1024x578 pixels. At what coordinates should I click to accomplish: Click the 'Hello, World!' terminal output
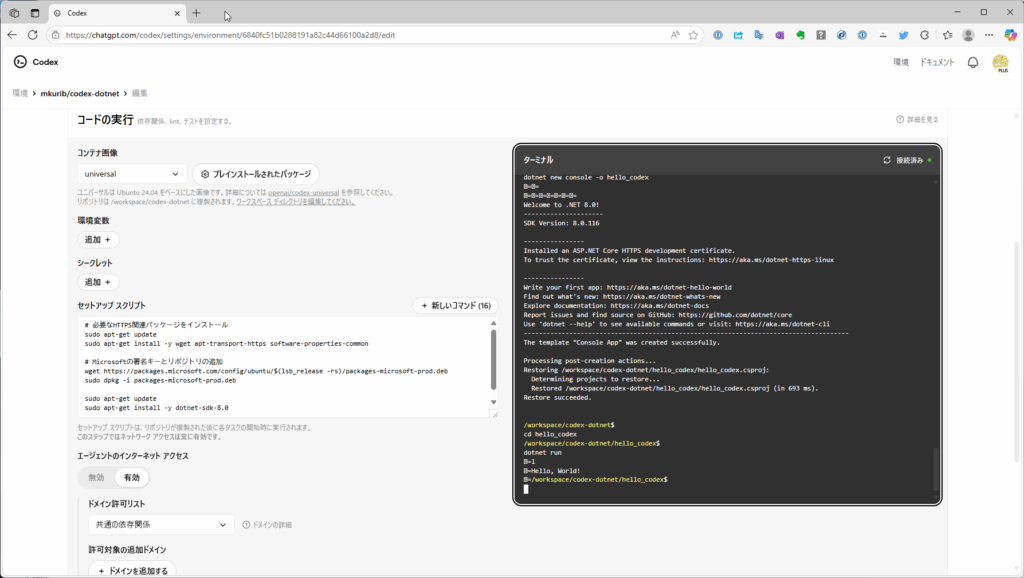point(554,470)
